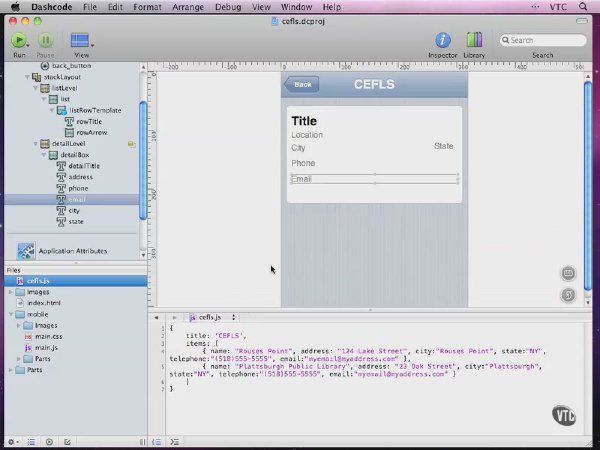Click the green Run button
Viewport: 600px width, 450px height.
(19, 40)
